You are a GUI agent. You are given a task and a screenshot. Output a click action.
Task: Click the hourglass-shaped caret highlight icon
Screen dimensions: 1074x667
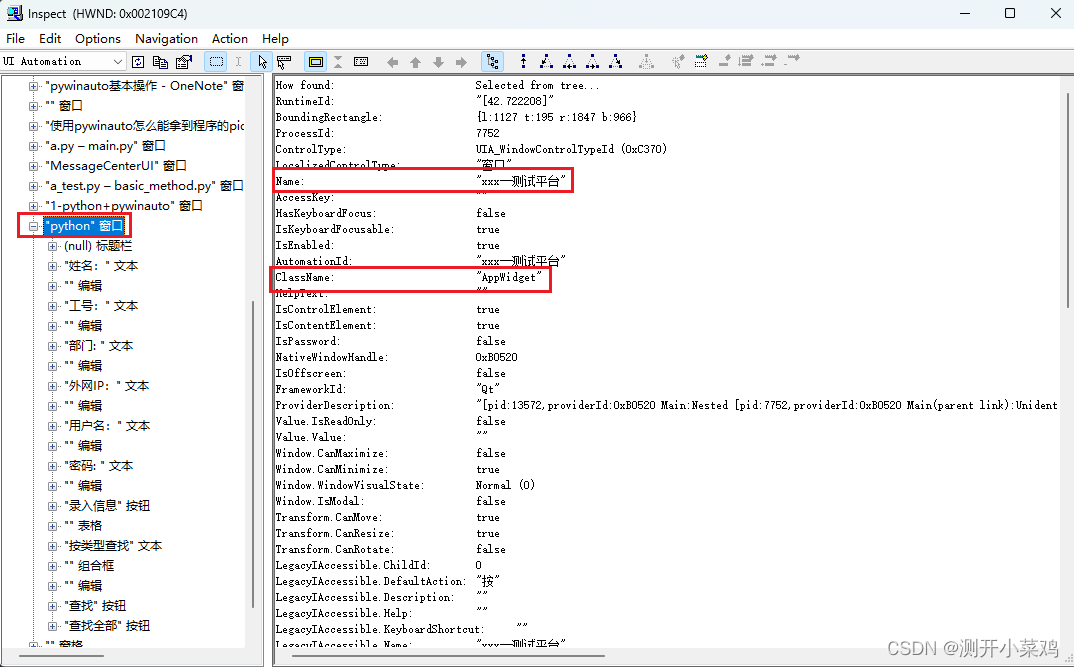338,62
